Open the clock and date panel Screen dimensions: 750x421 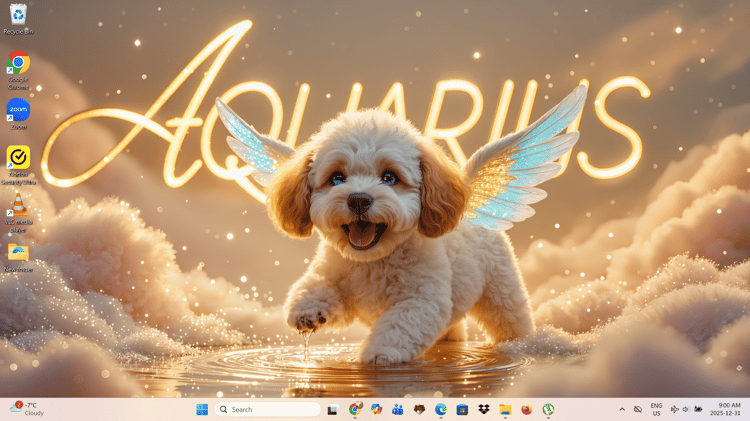725,409
